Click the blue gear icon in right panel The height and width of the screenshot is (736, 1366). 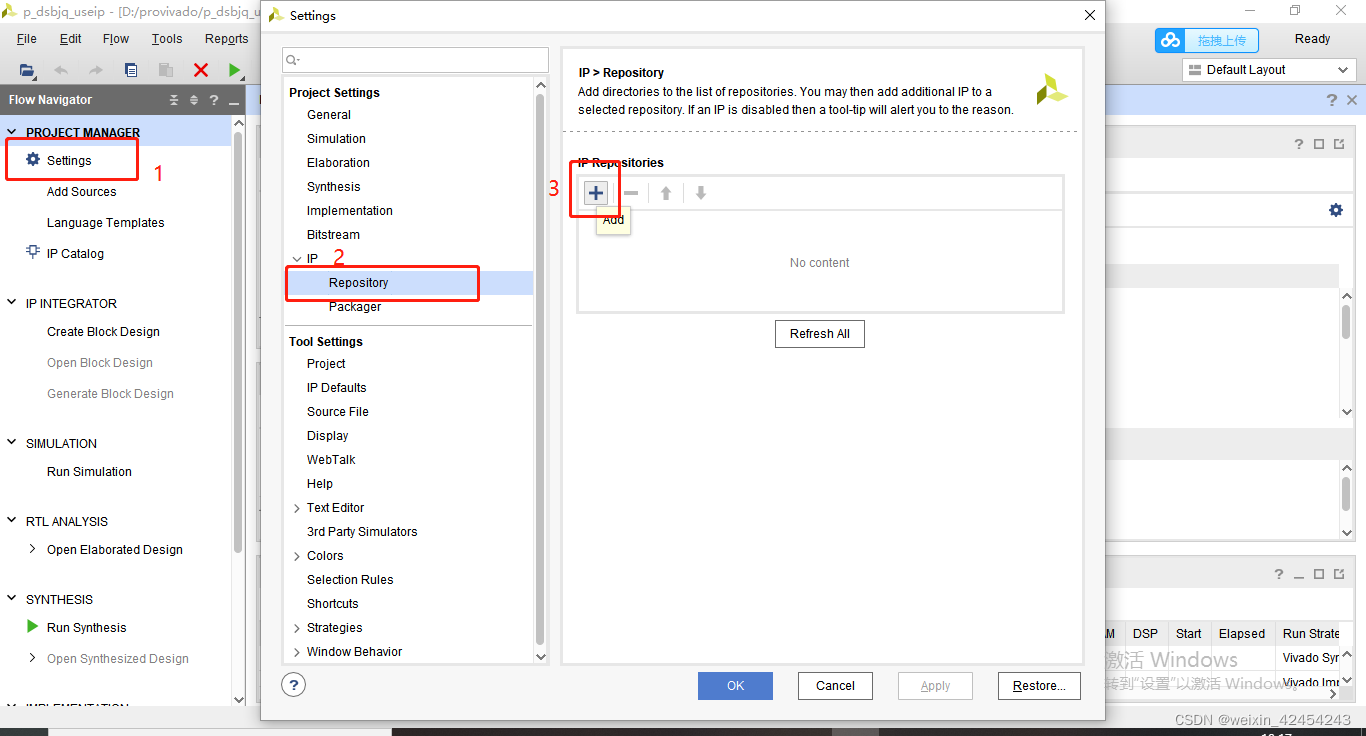1336,210
